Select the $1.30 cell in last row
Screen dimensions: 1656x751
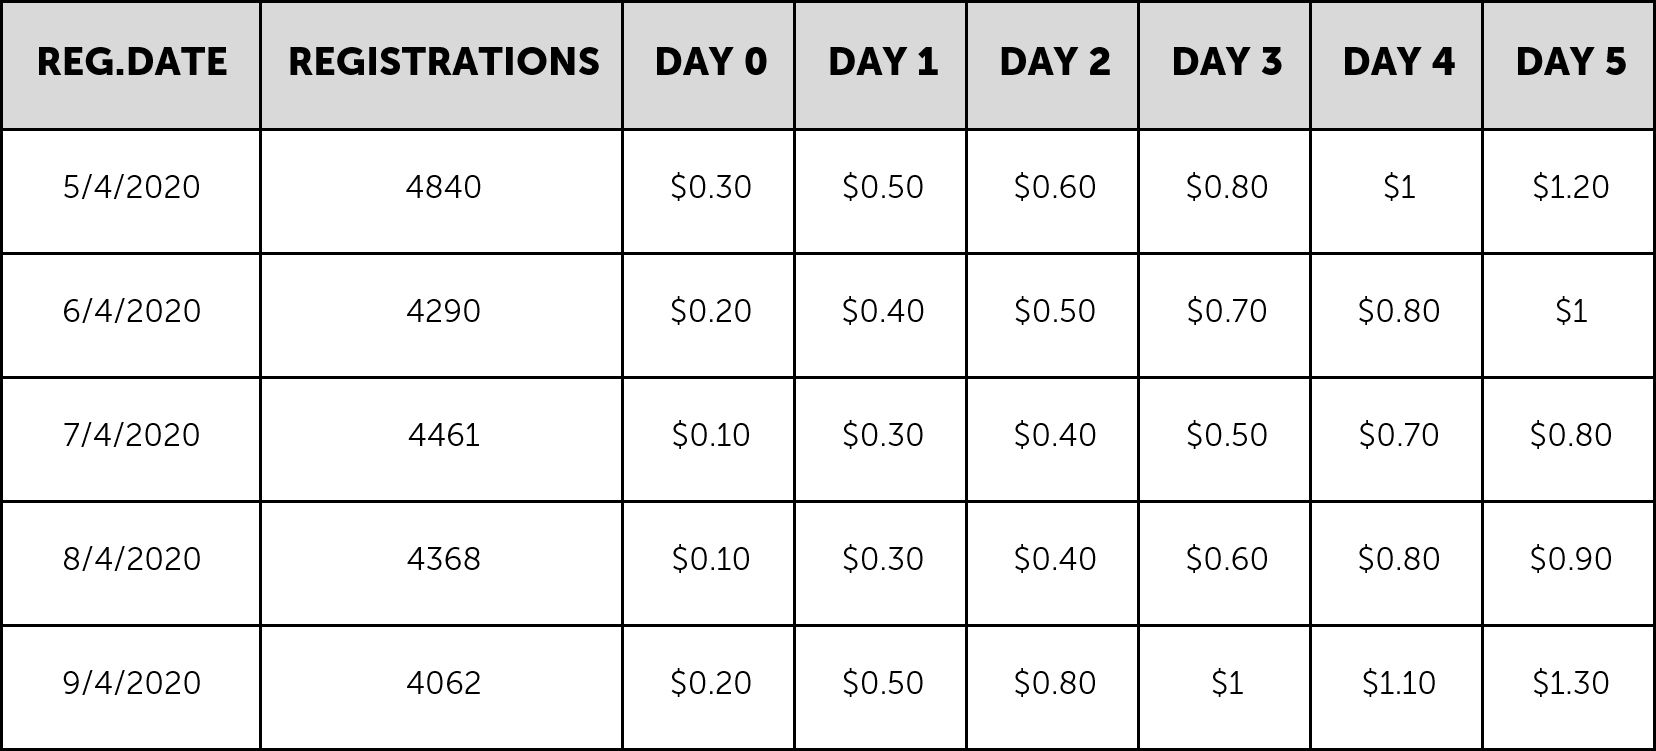pos(1569,687)
